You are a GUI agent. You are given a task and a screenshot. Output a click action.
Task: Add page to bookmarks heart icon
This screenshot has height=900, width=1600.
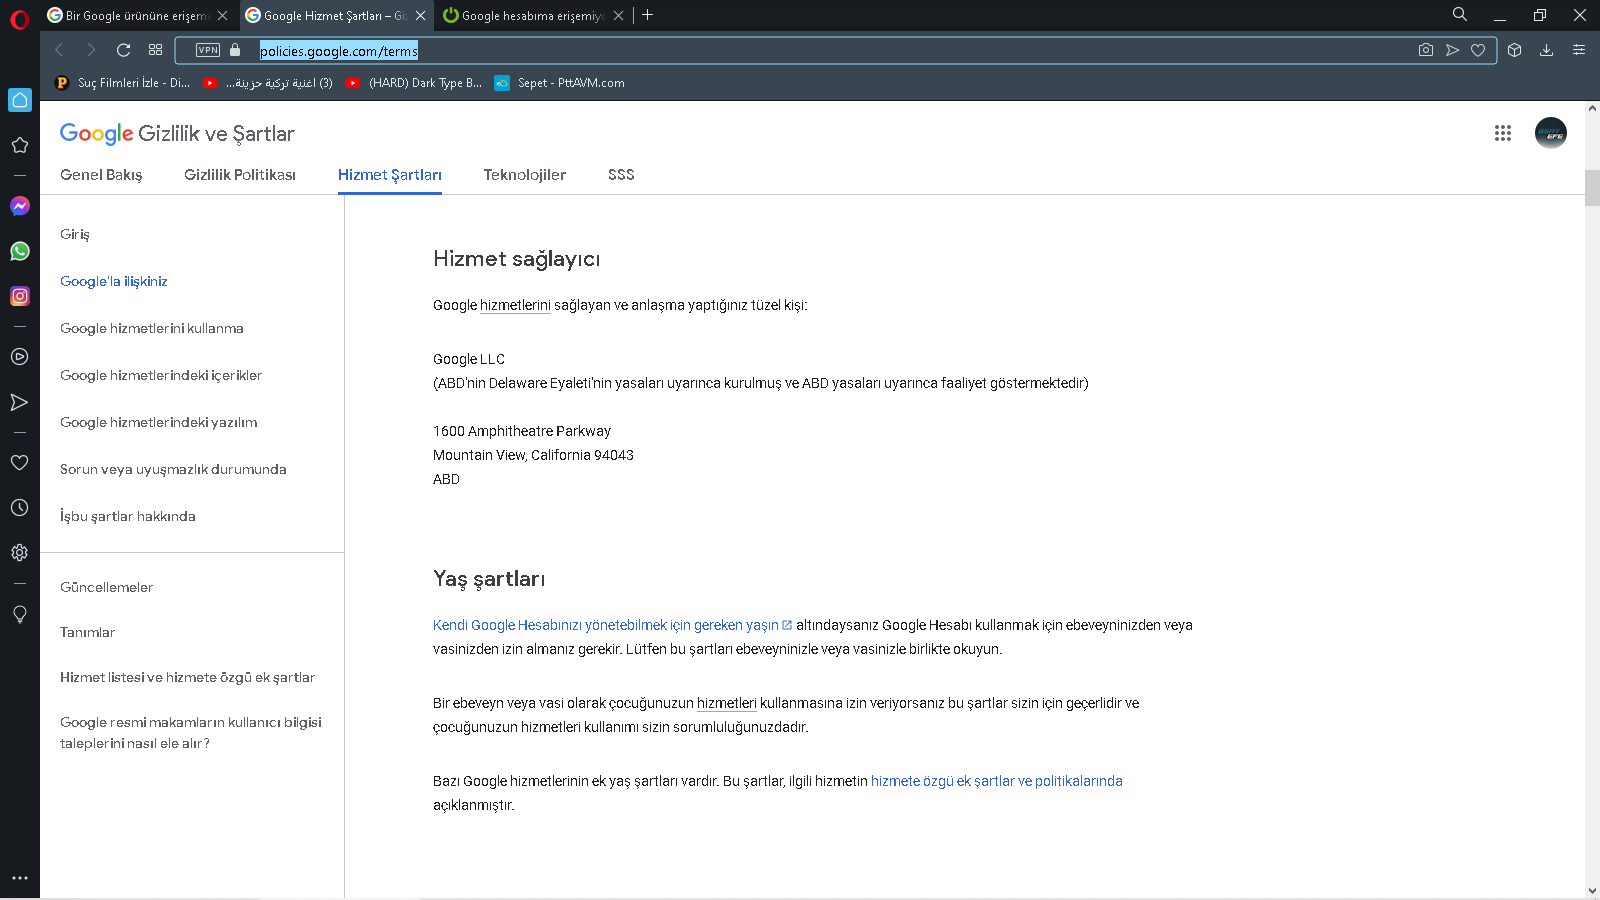1478,50
